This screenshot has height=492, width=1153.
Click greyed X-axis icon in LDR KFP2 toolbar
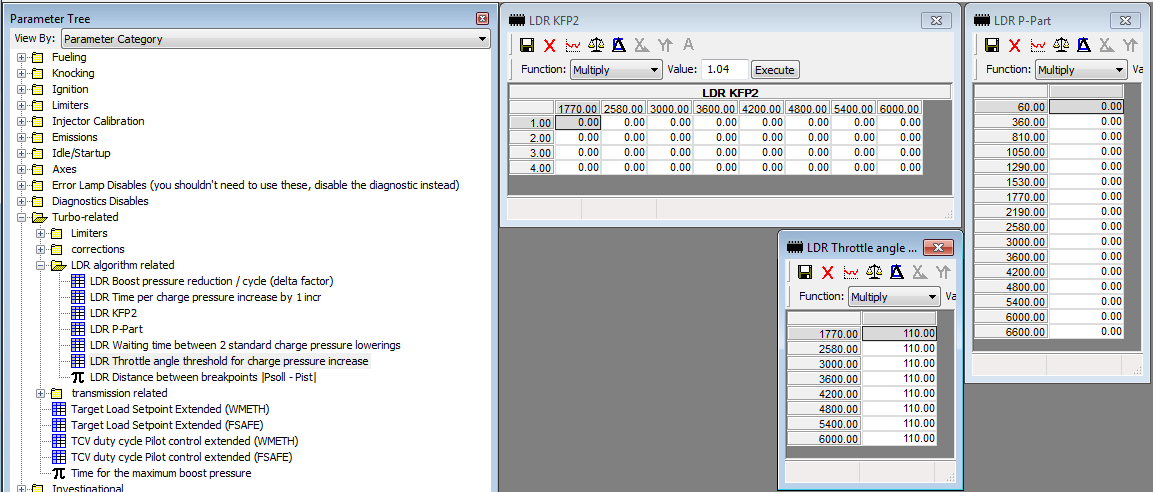point(642,46)
